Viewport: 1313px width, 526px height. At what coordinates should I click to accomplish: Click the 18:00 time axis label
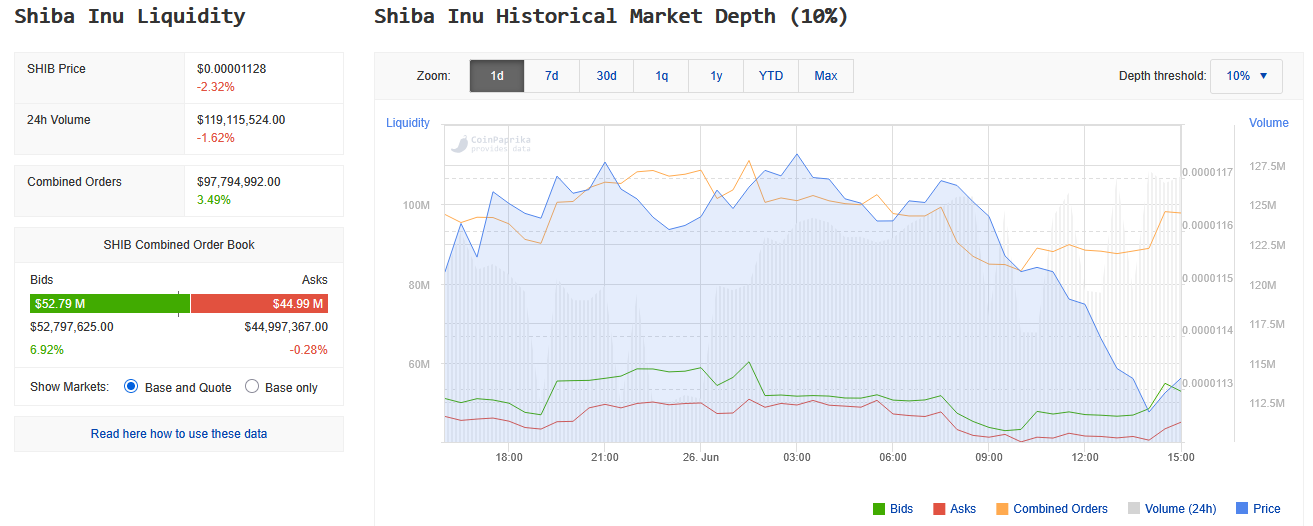click(x=509, y=457)
